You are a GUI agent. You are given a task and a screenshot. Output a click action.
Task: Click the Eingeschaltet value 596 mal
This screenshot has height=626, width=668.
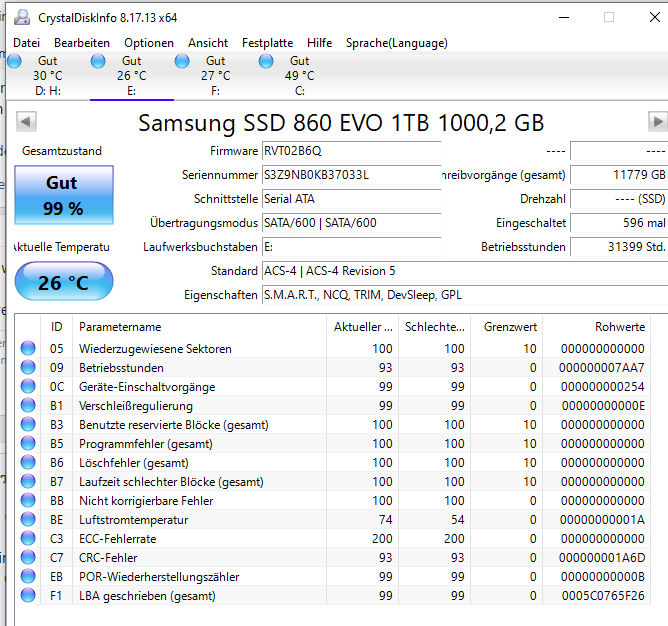click(x=619, y=223)
